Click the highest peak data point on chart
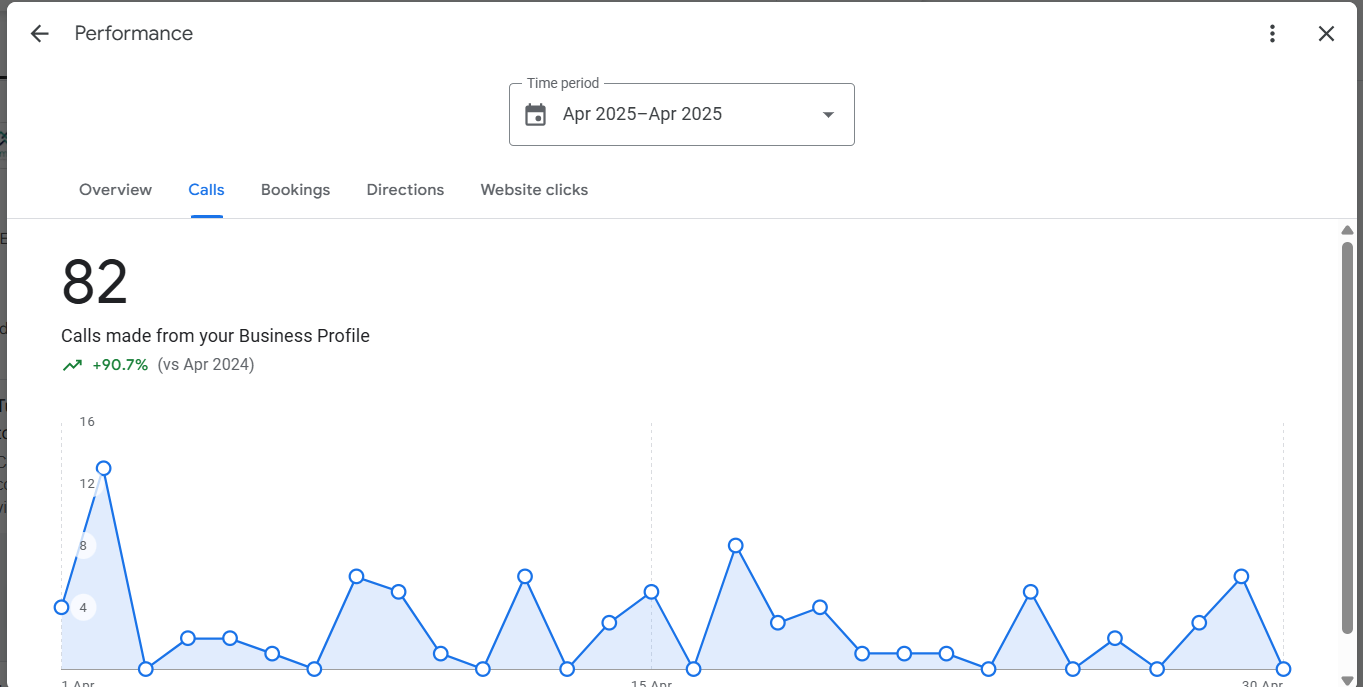This screenshot has height=687, width=1363. pyautogui.click(x=103, y=468)
